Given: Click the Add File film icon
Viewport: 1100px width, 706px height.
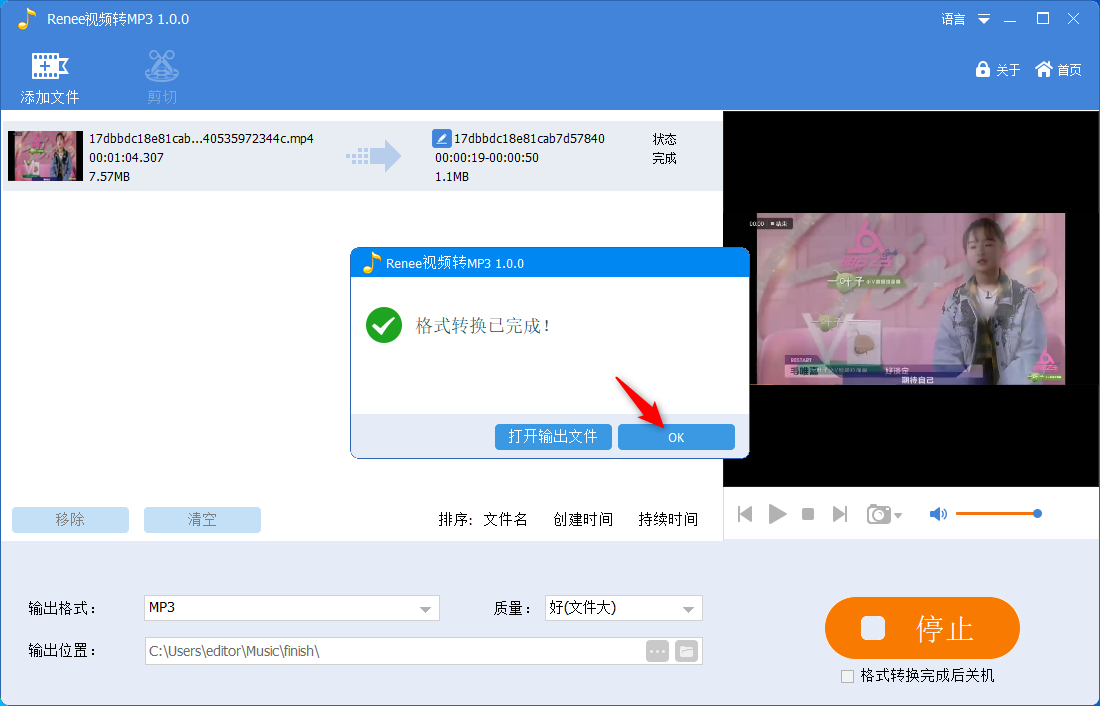Looking at the screenshot, I should pos(49,66).
